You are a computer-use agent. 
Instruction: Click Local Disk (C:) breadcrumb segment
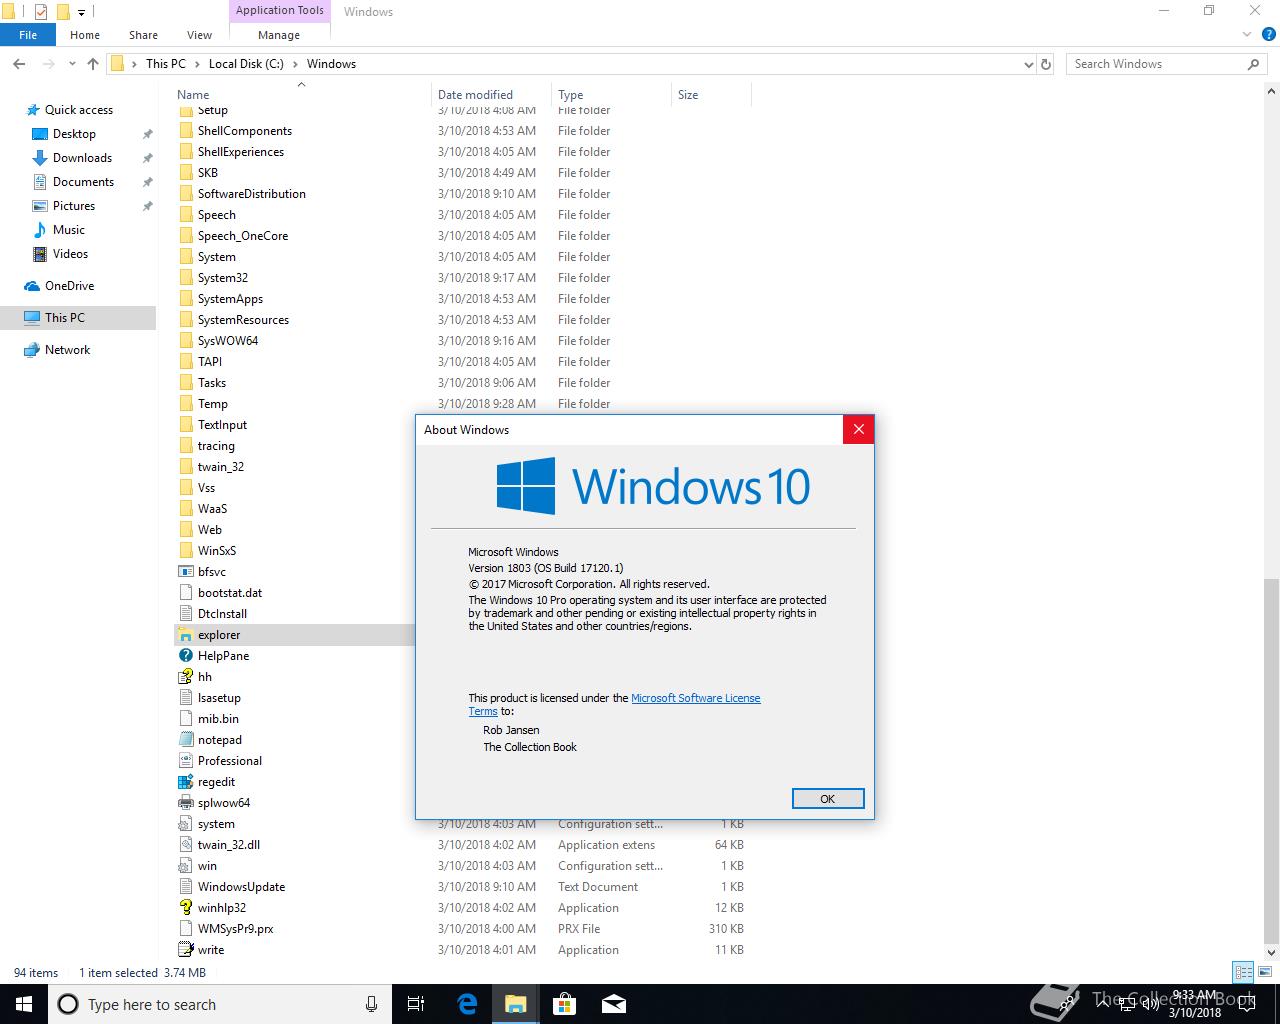(246, 64)
